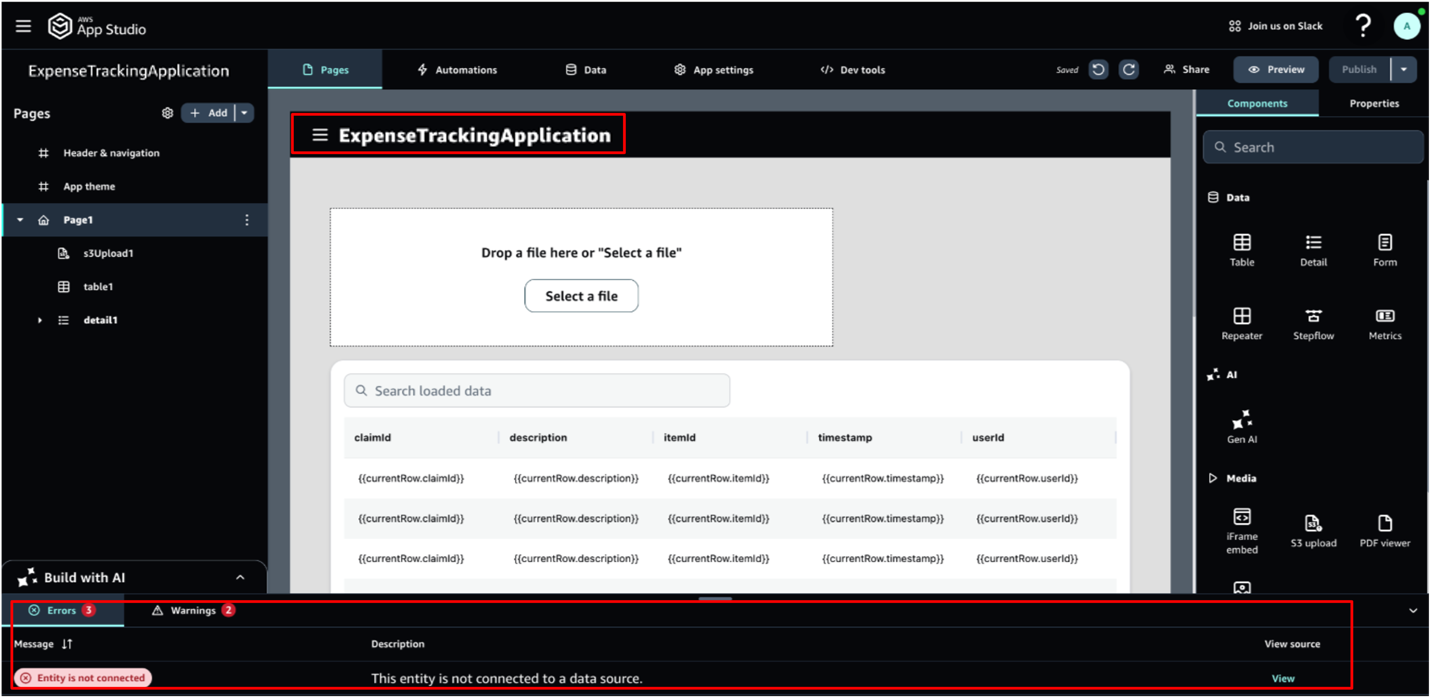Open the Add page dropdown arrow
Image resolution: width=1430 pixels, height=697 pixels.
click(244, 113)
